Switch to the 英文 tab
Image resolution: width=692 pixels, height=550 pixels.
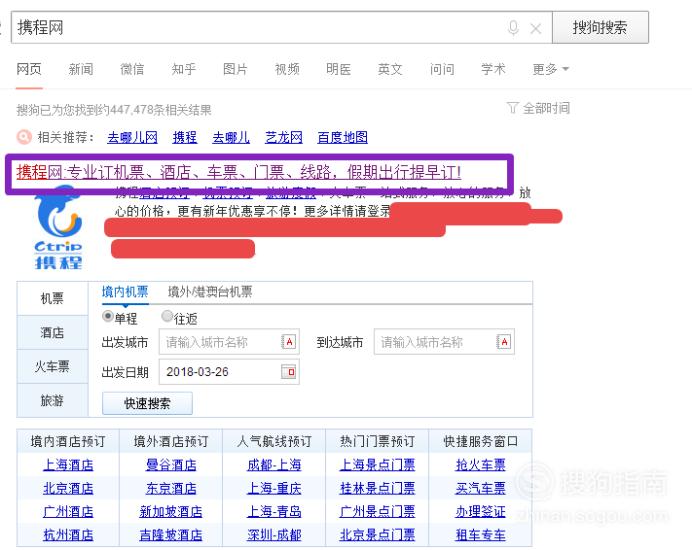point(390,69)
